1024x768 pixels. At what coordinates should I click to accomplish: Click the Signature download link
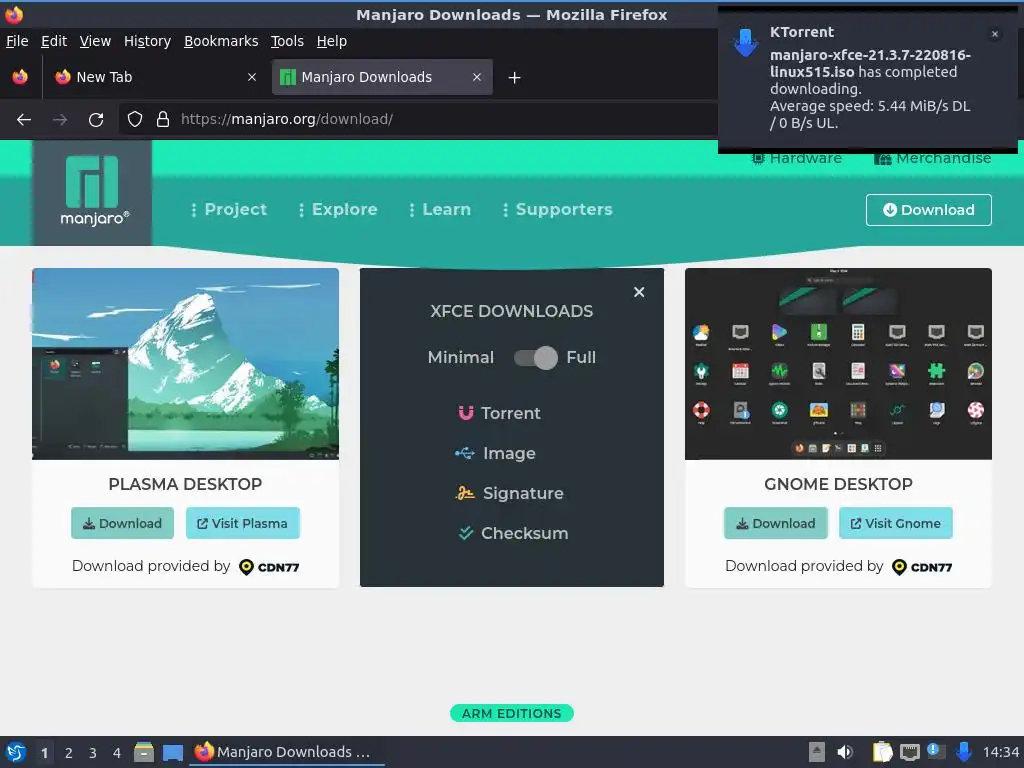click(x=509, y=493)
